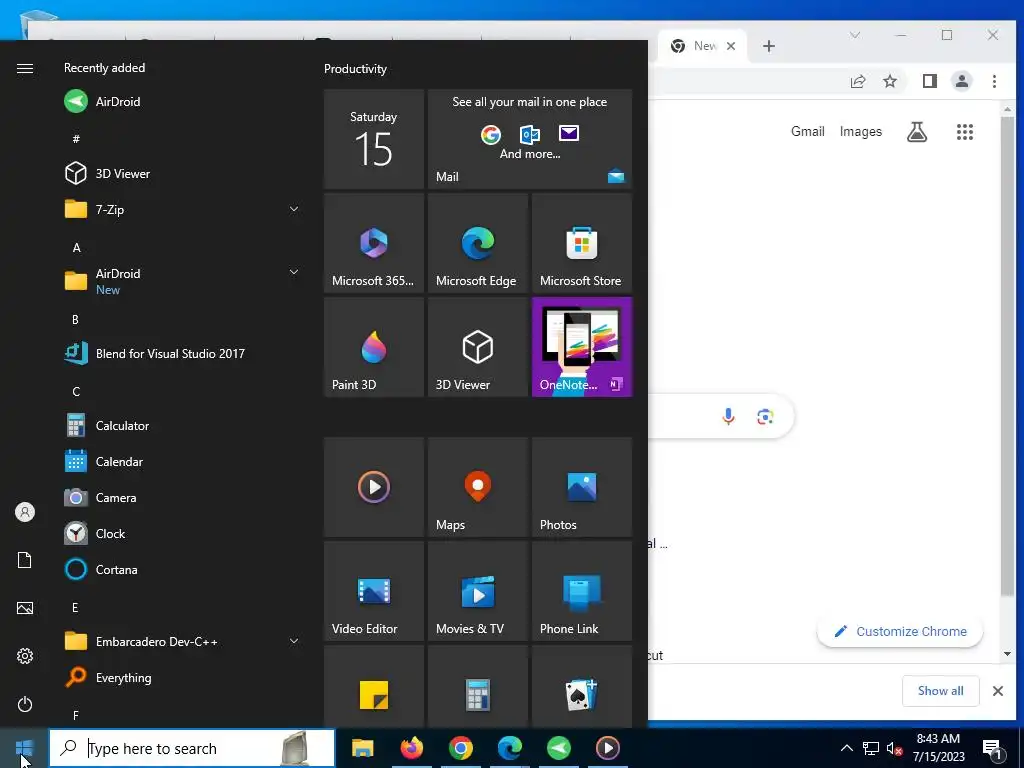The image size is (1024, 768).
Task: Open File Explorer from the taskbar
Action: (362, 748)
